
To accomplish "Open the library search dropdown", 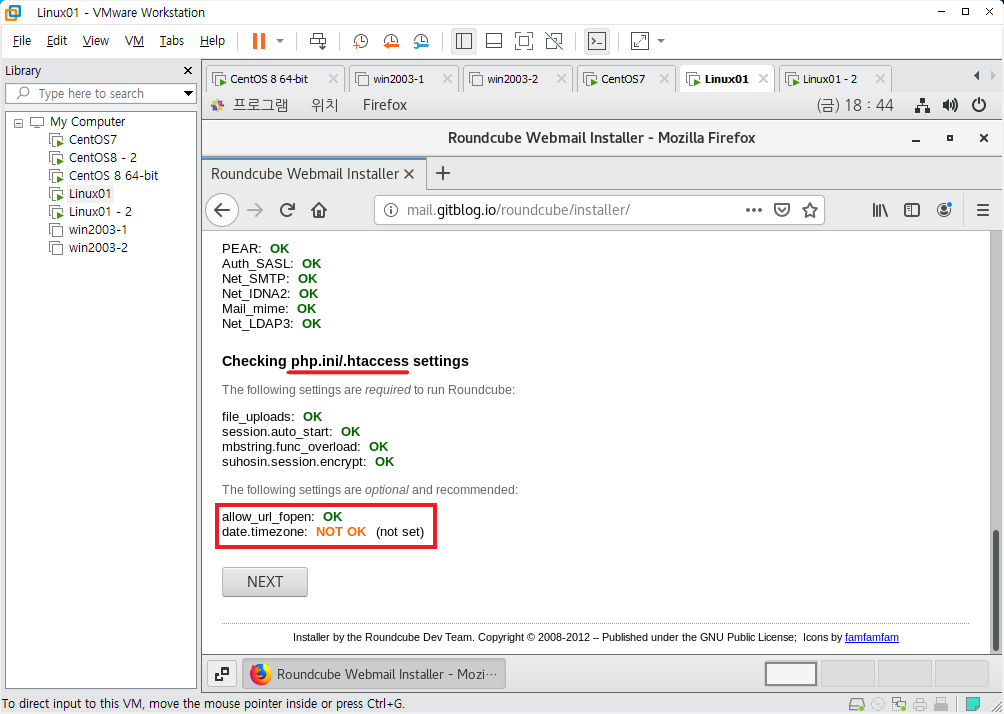I will click(188, 93).
